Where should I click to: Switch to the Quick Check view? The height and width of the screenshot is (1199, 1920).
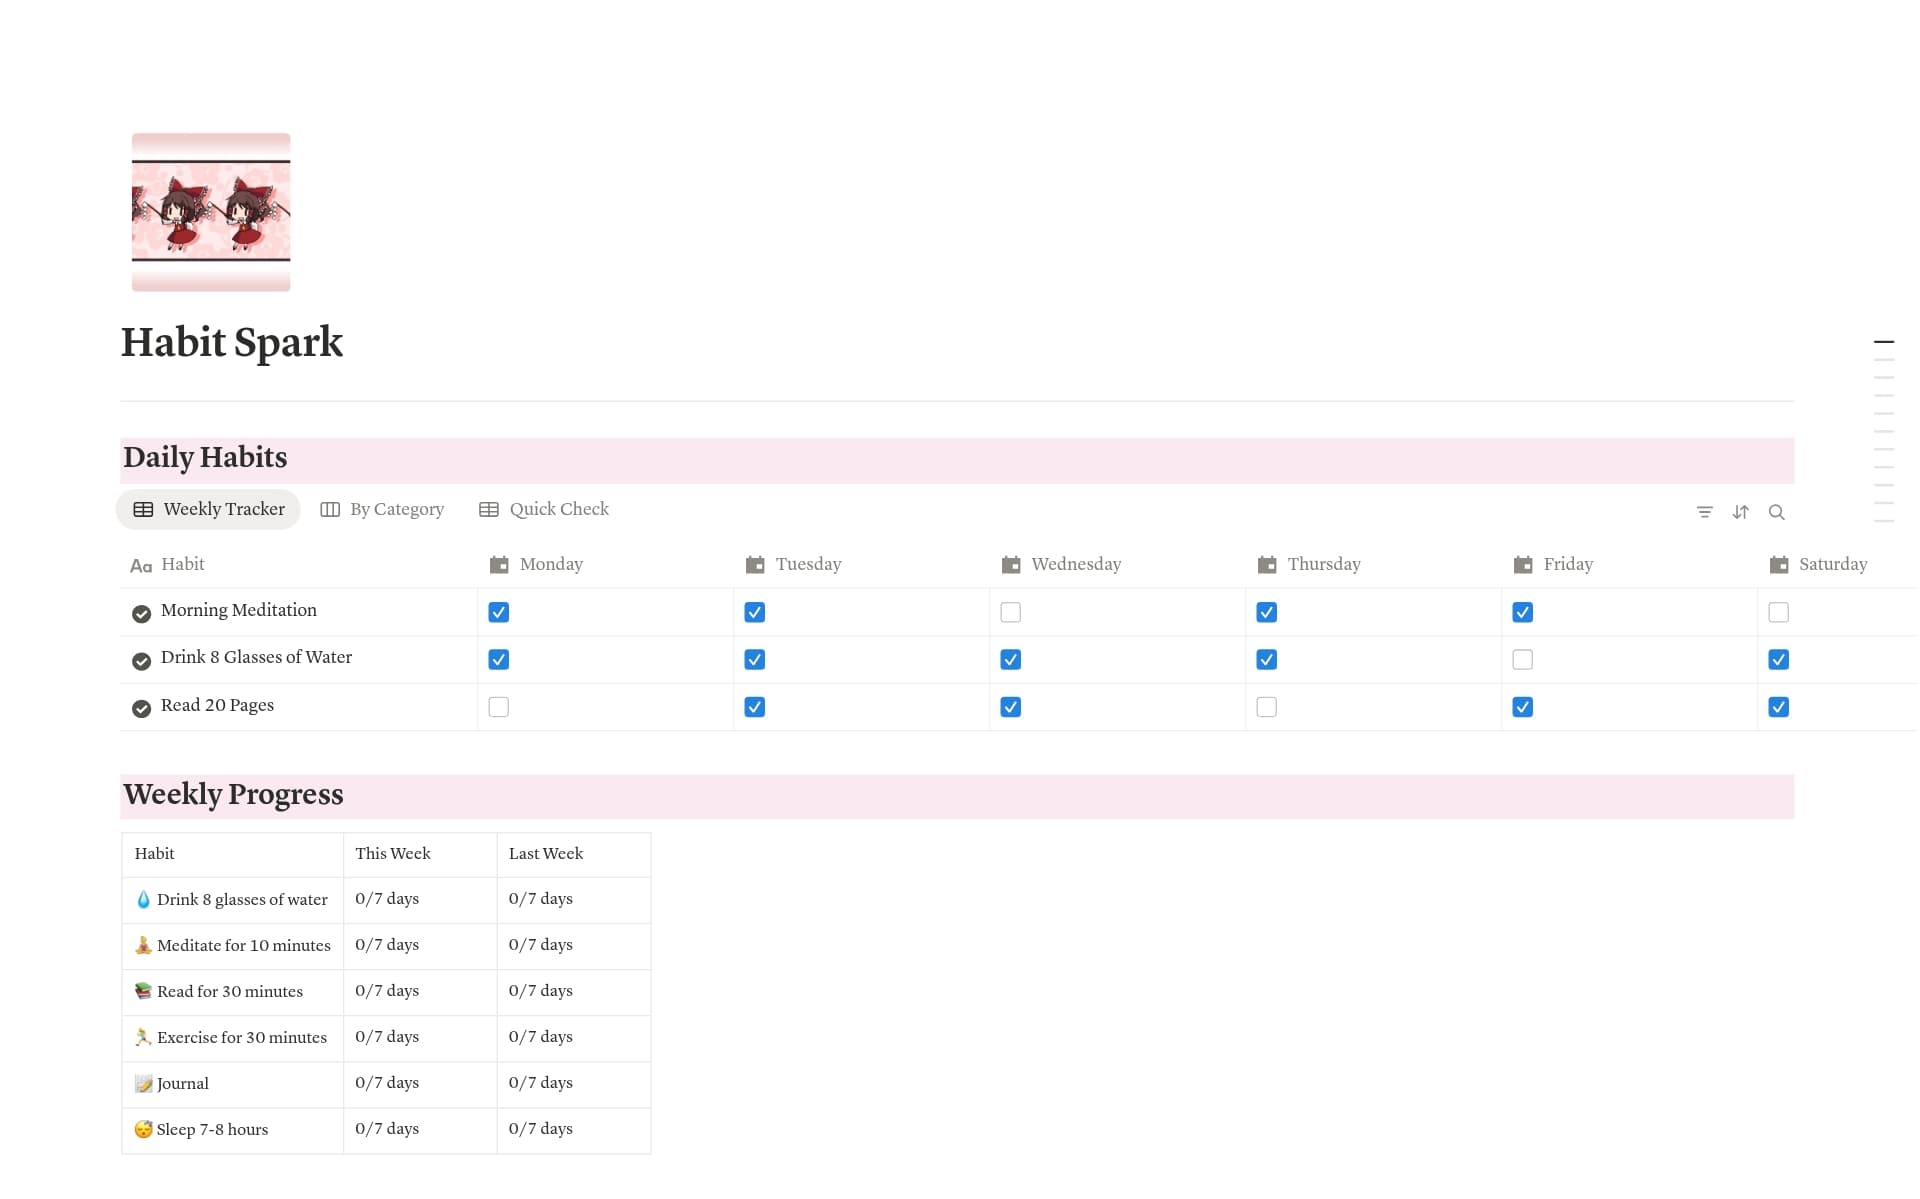pyautogui.click(x=558, y=509)
